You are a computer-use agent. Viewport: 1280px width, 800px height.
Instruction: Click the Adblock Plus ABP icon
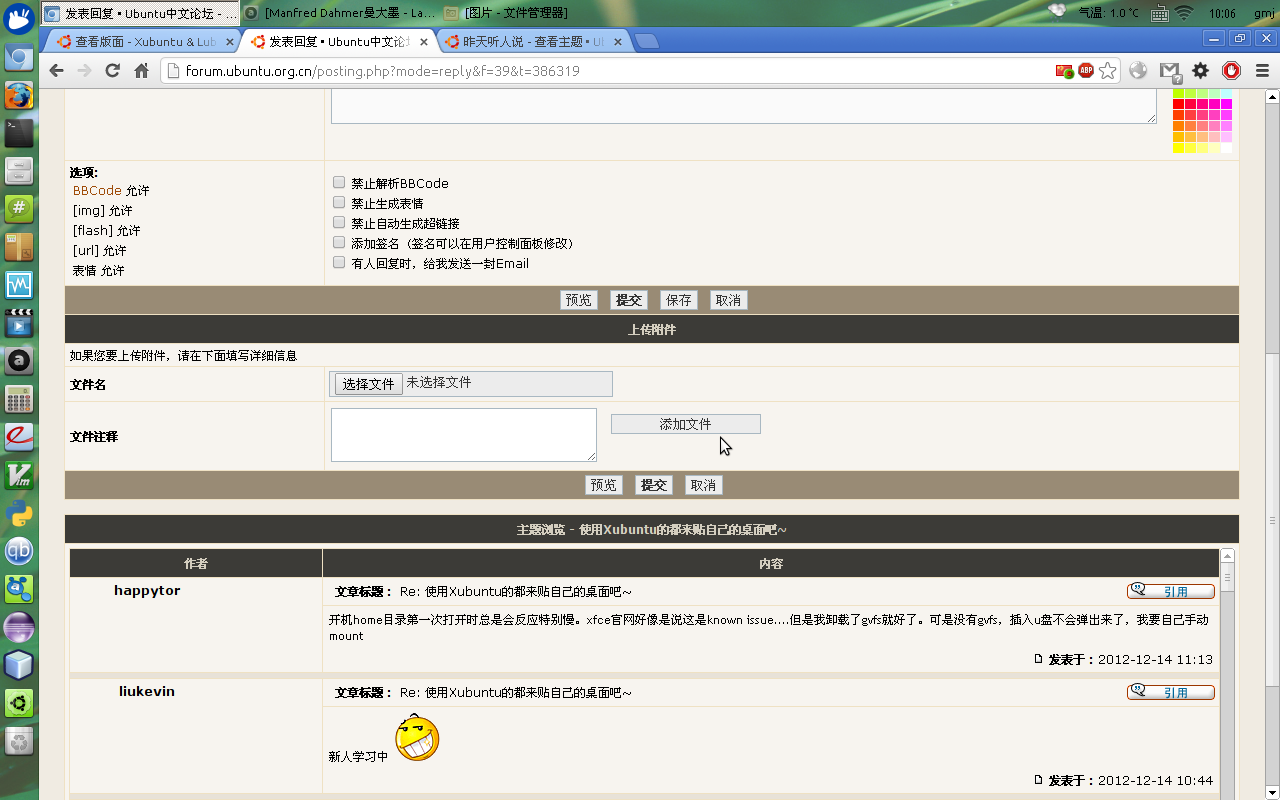[1086, 71]
